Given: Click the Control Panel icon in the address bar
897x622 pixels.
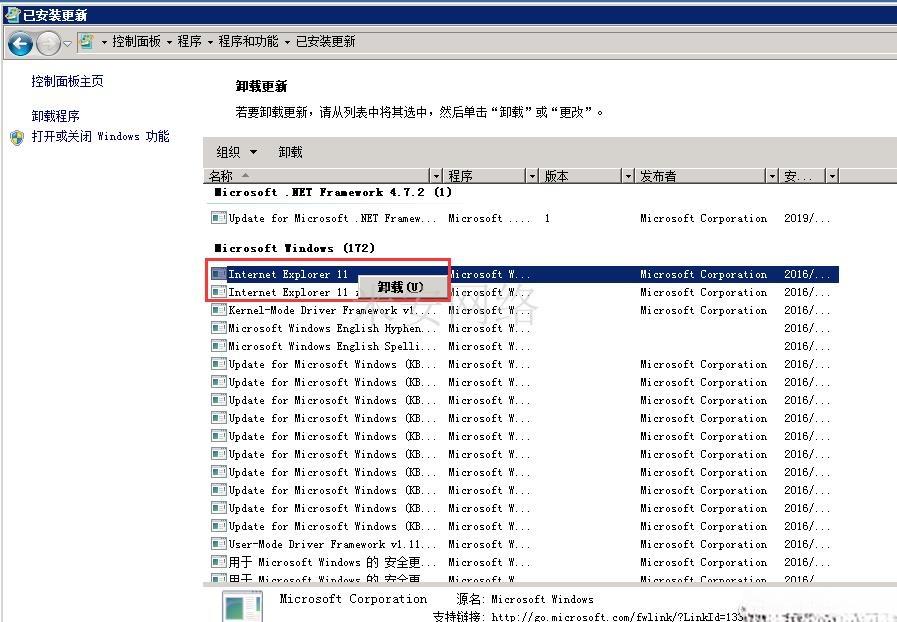Looking at the screenshot, I should (x=86, y=41).
